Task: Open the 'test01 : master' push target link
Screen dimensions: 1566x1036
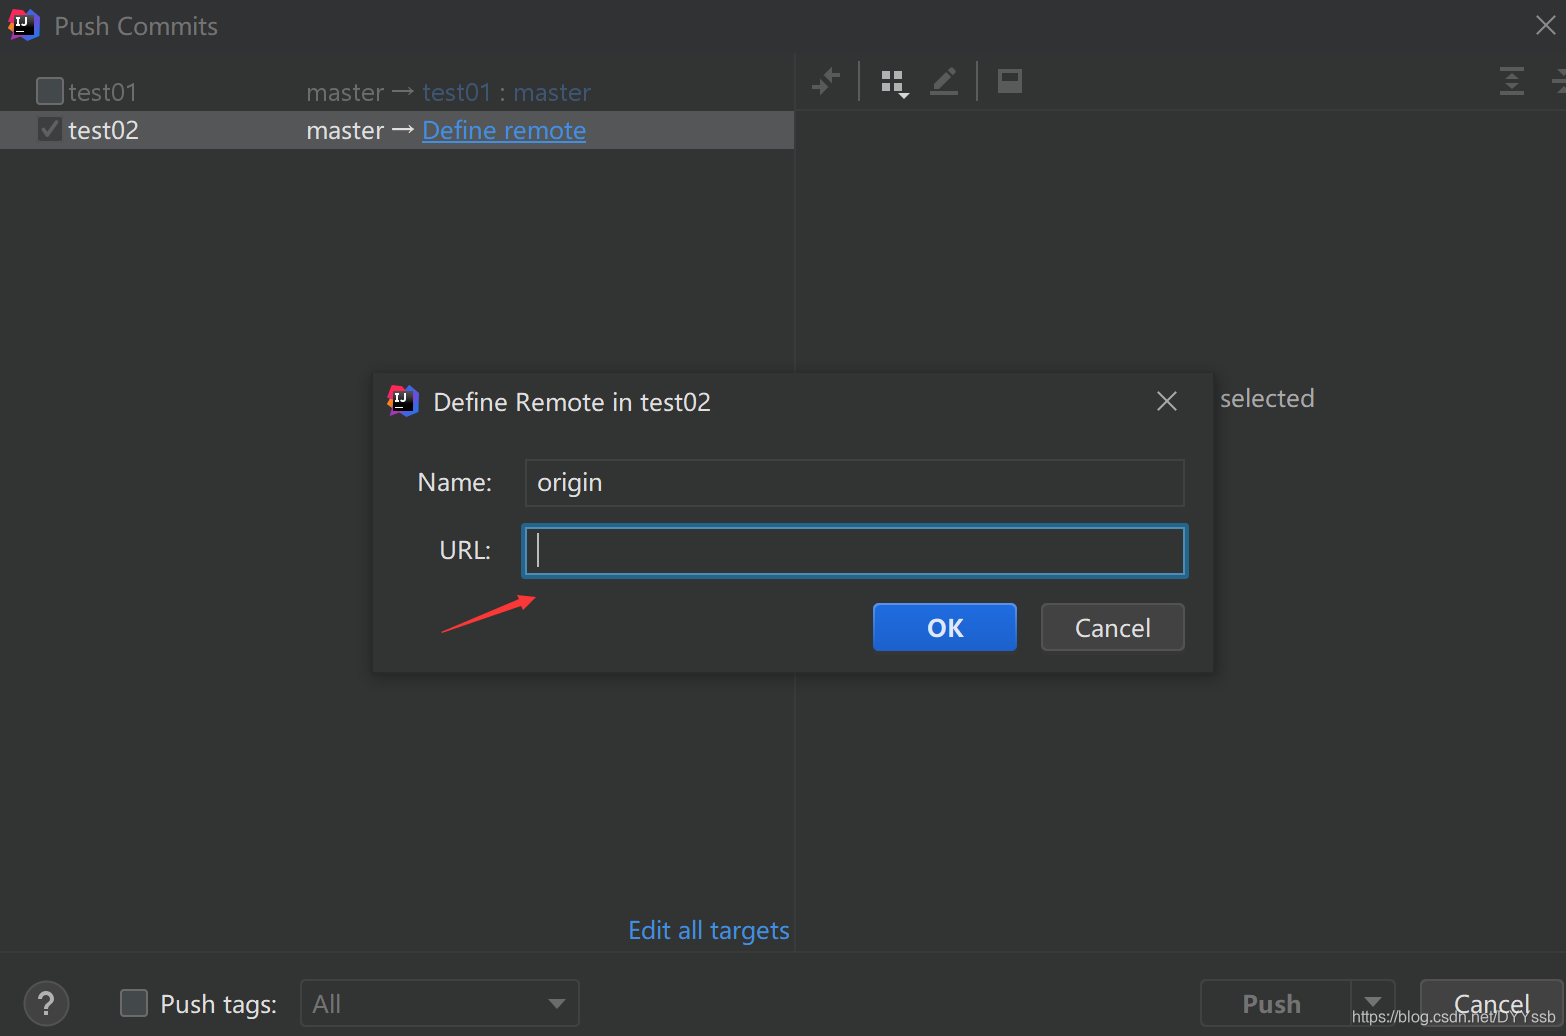Action: [506, 92]
